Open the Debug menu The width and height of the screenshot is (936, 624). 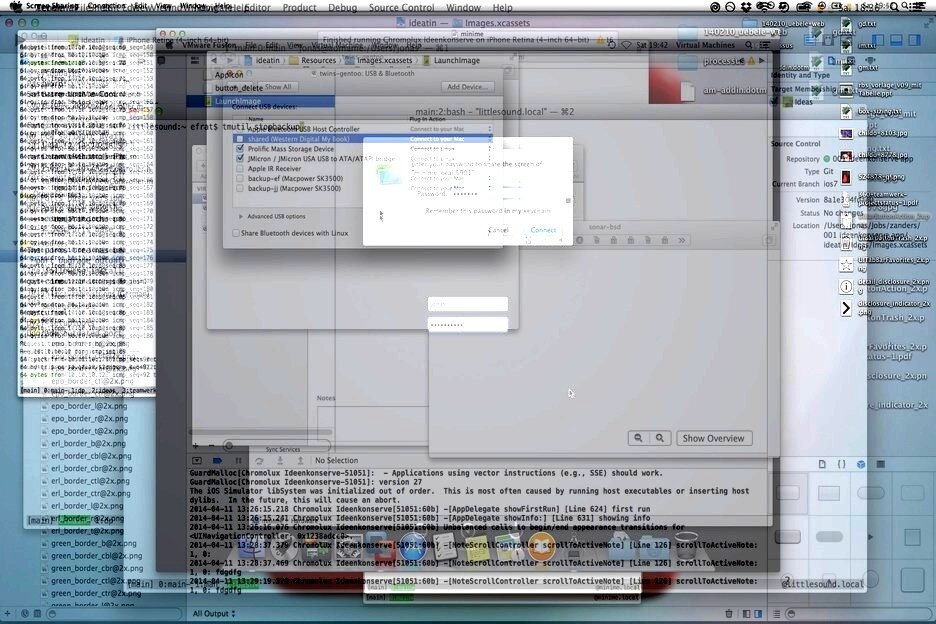tap(343, 8)
